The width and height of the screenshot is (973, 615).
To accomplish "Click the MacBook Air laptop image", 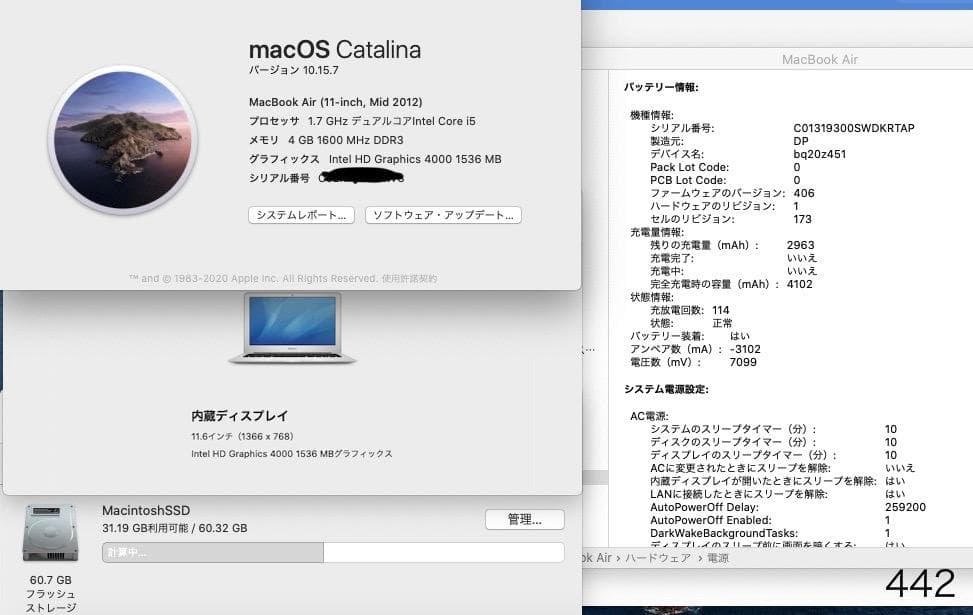I will coord(292,328).
